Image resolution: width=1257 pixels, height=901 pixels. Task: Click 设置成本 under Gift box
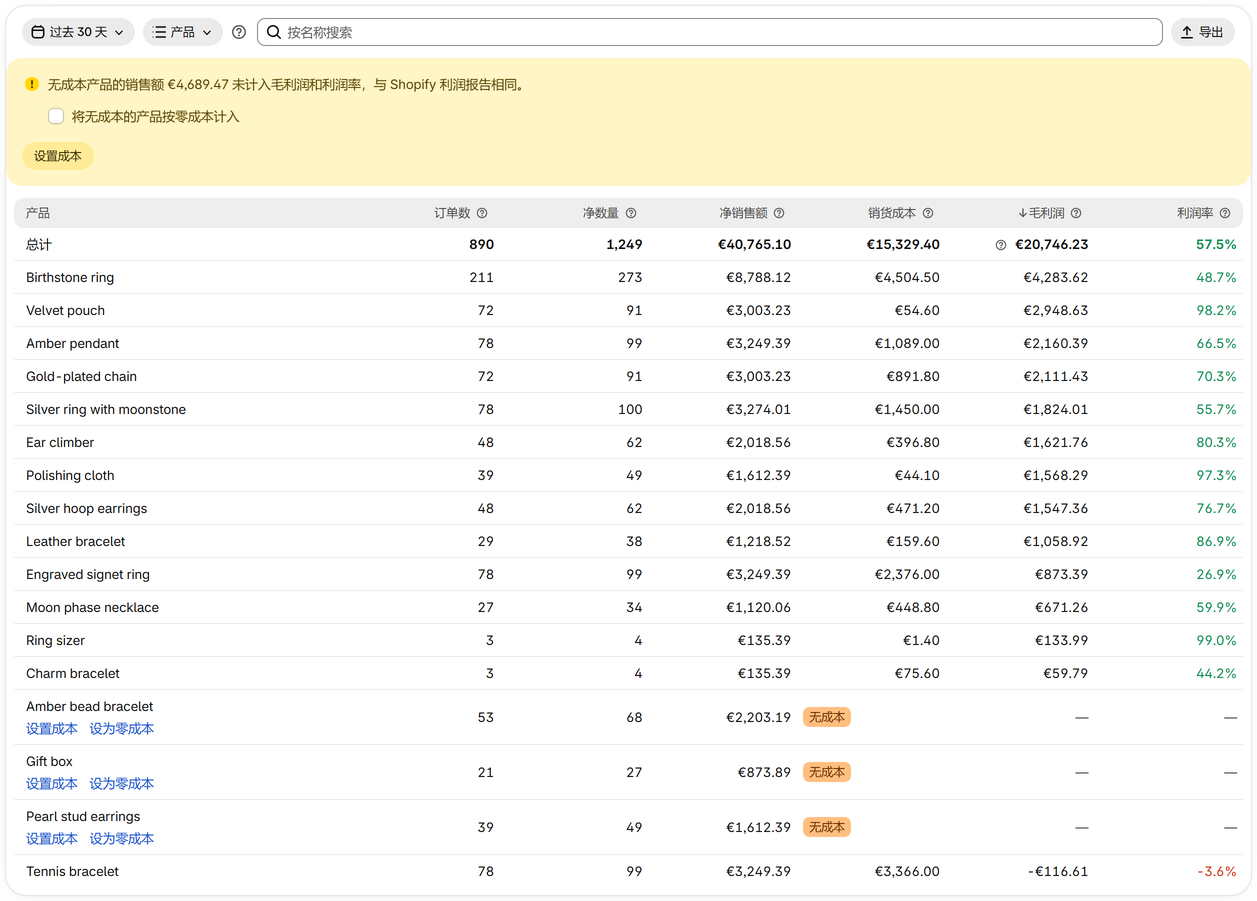tap(52, 784)
